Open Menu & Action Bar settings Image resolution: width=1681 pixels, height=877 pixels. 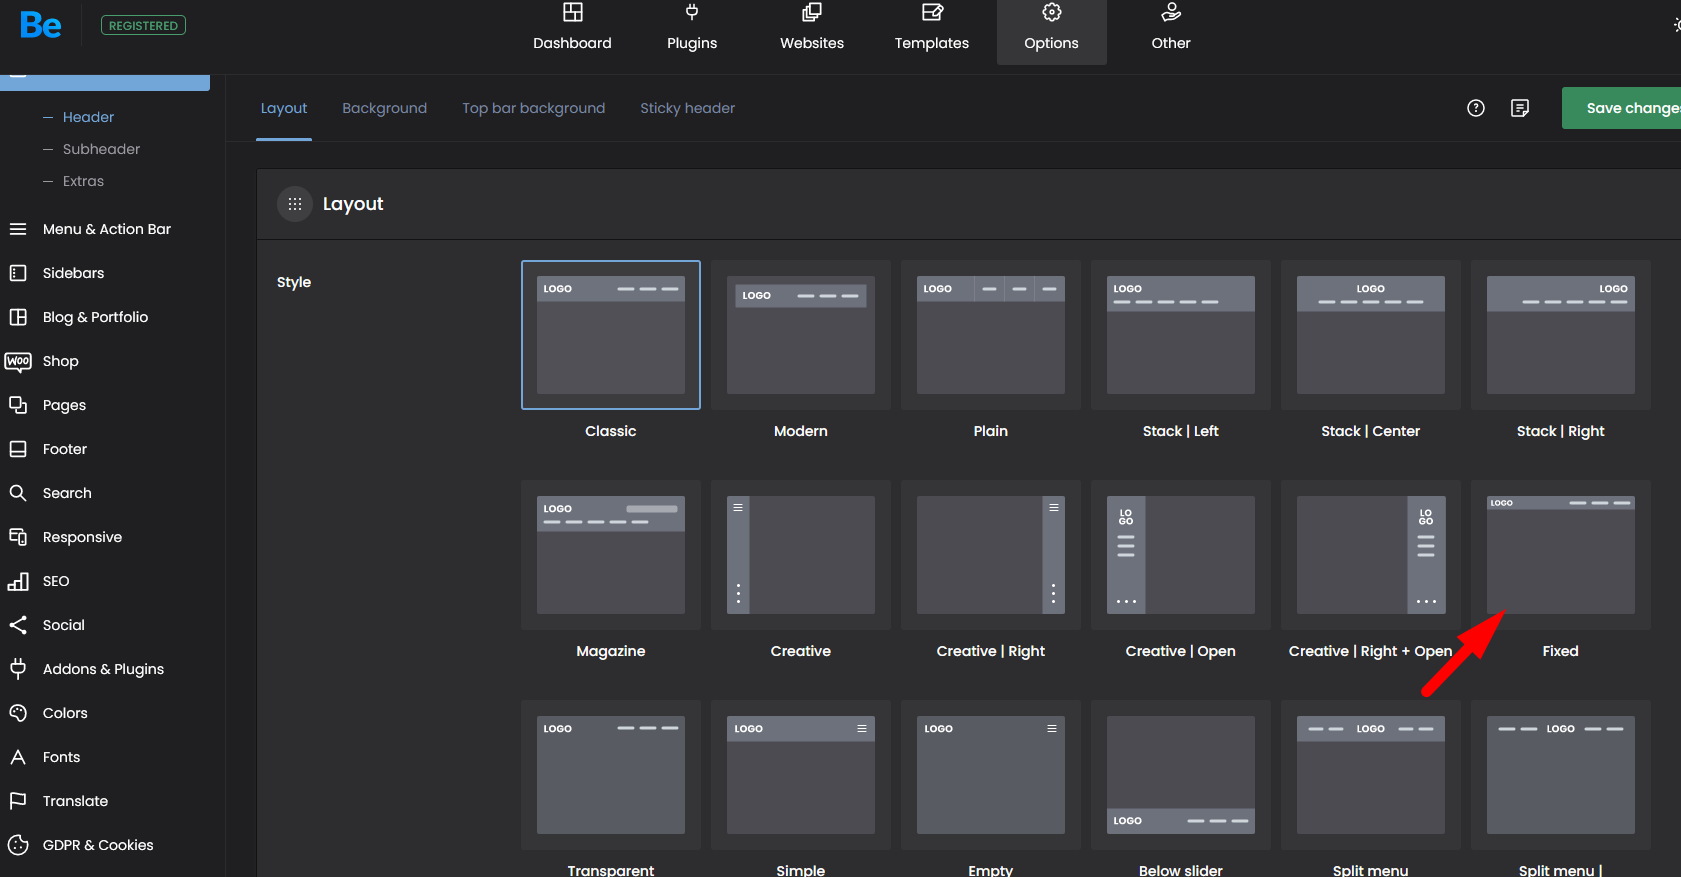pos(106,229)
